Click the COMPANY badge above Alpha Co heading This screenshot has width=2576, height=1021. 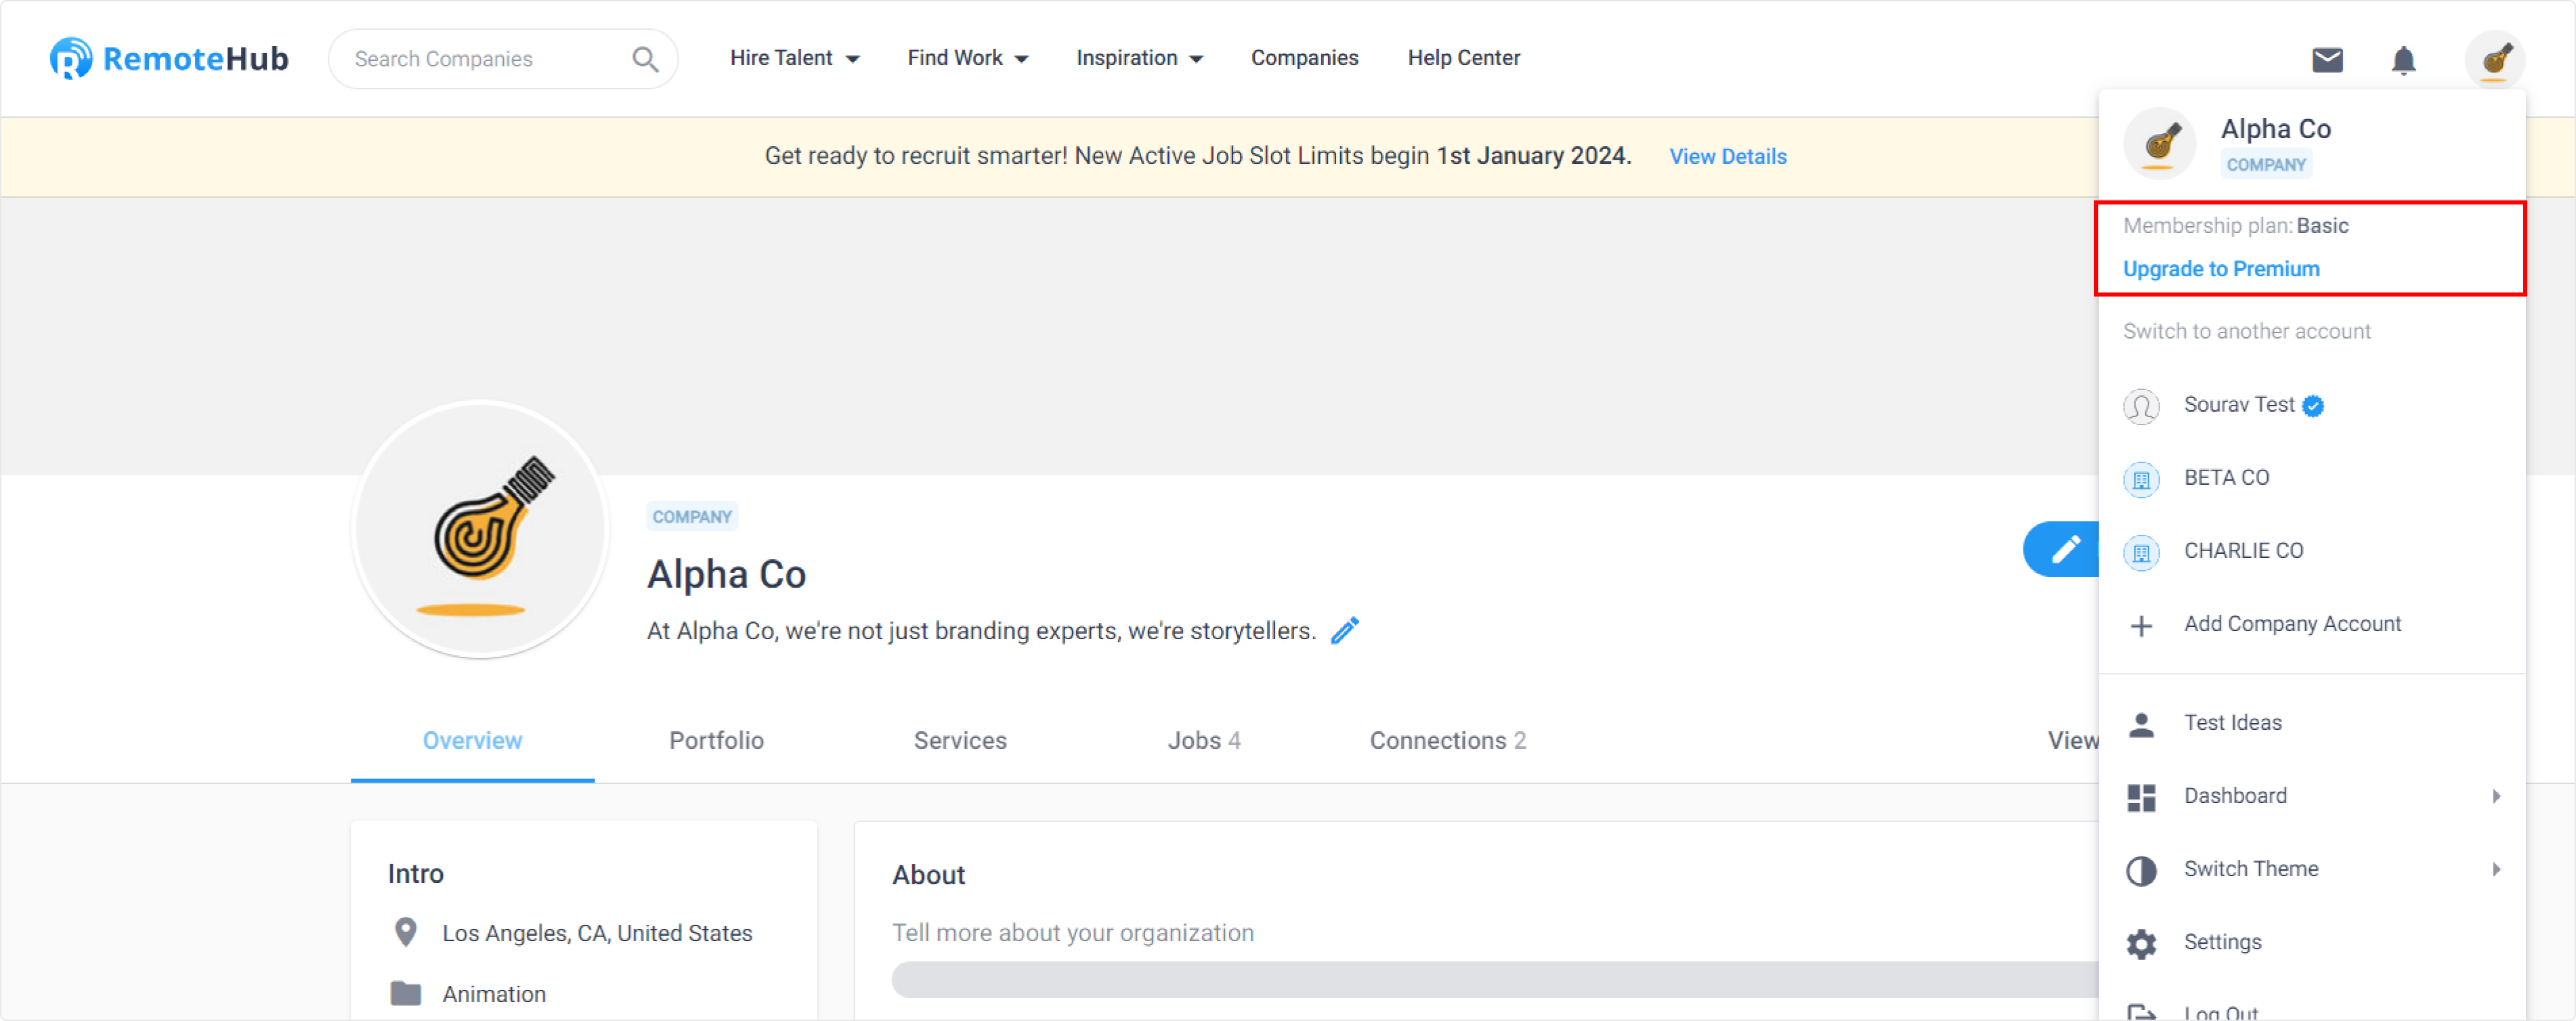pyautogui.click(x=692, y=517)
